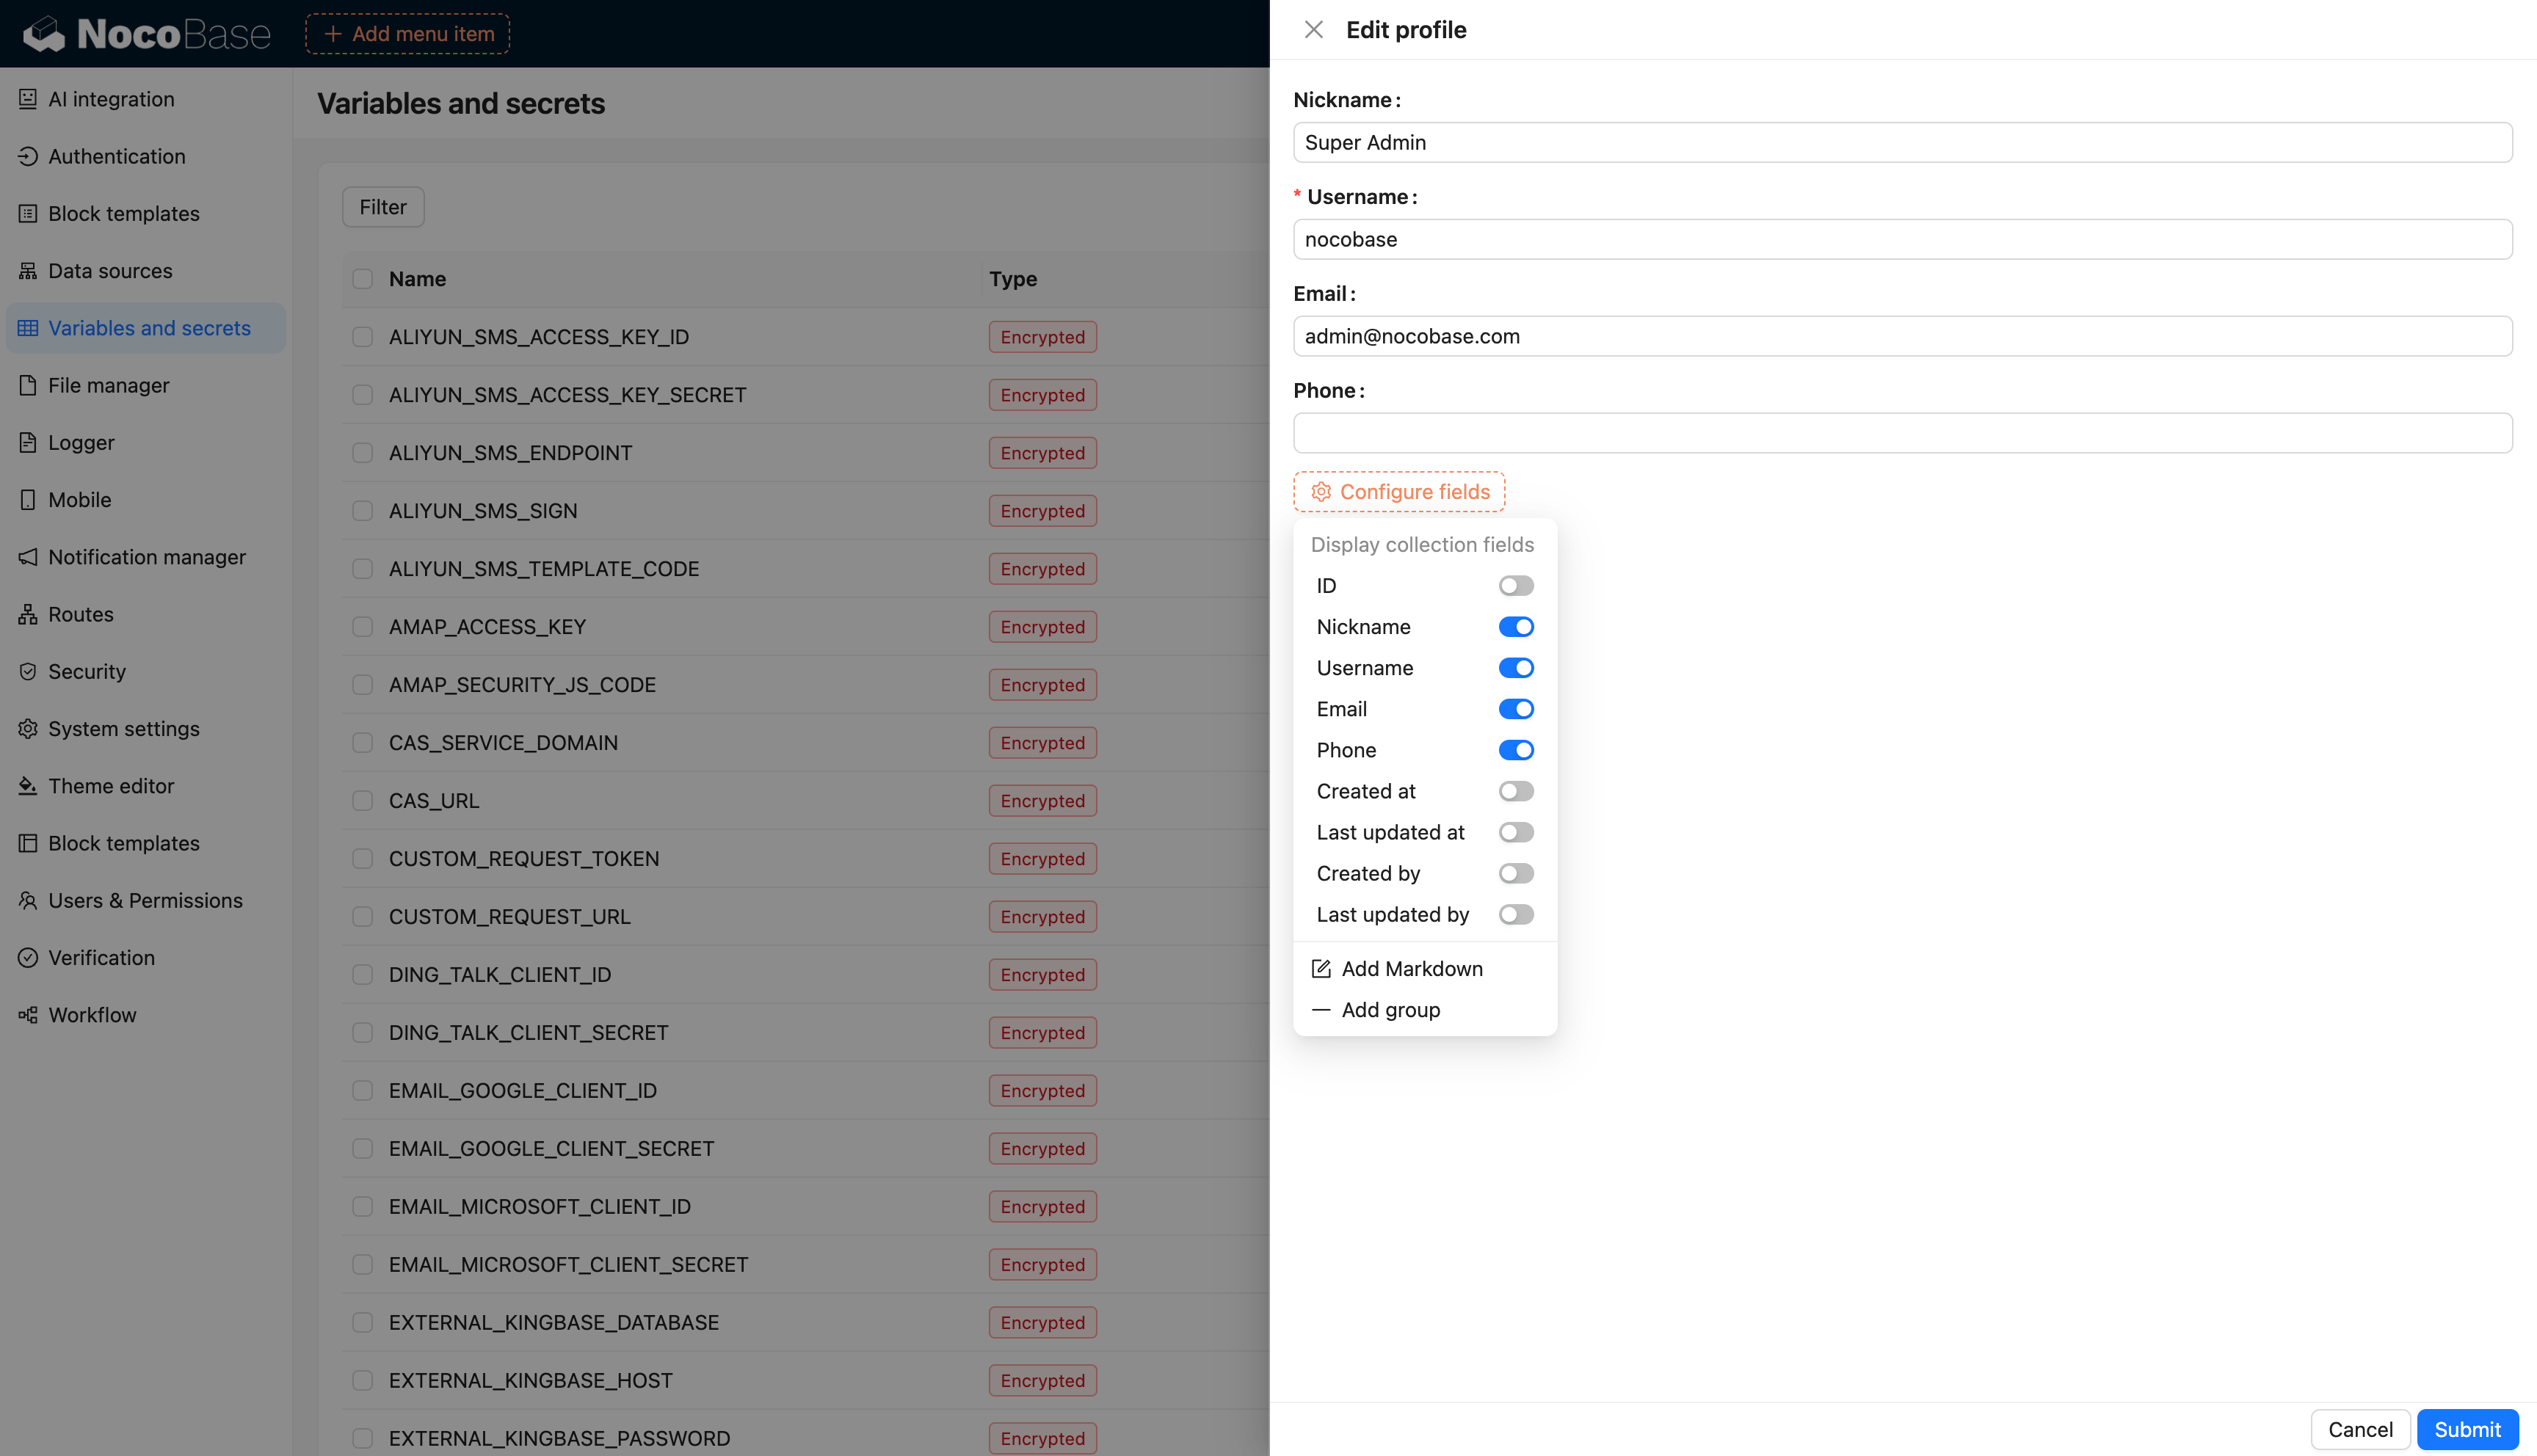This screenshot has height=1456, width=2537.
Task: Click the Notification manager megaphone icon
Action: coord(28,557)
